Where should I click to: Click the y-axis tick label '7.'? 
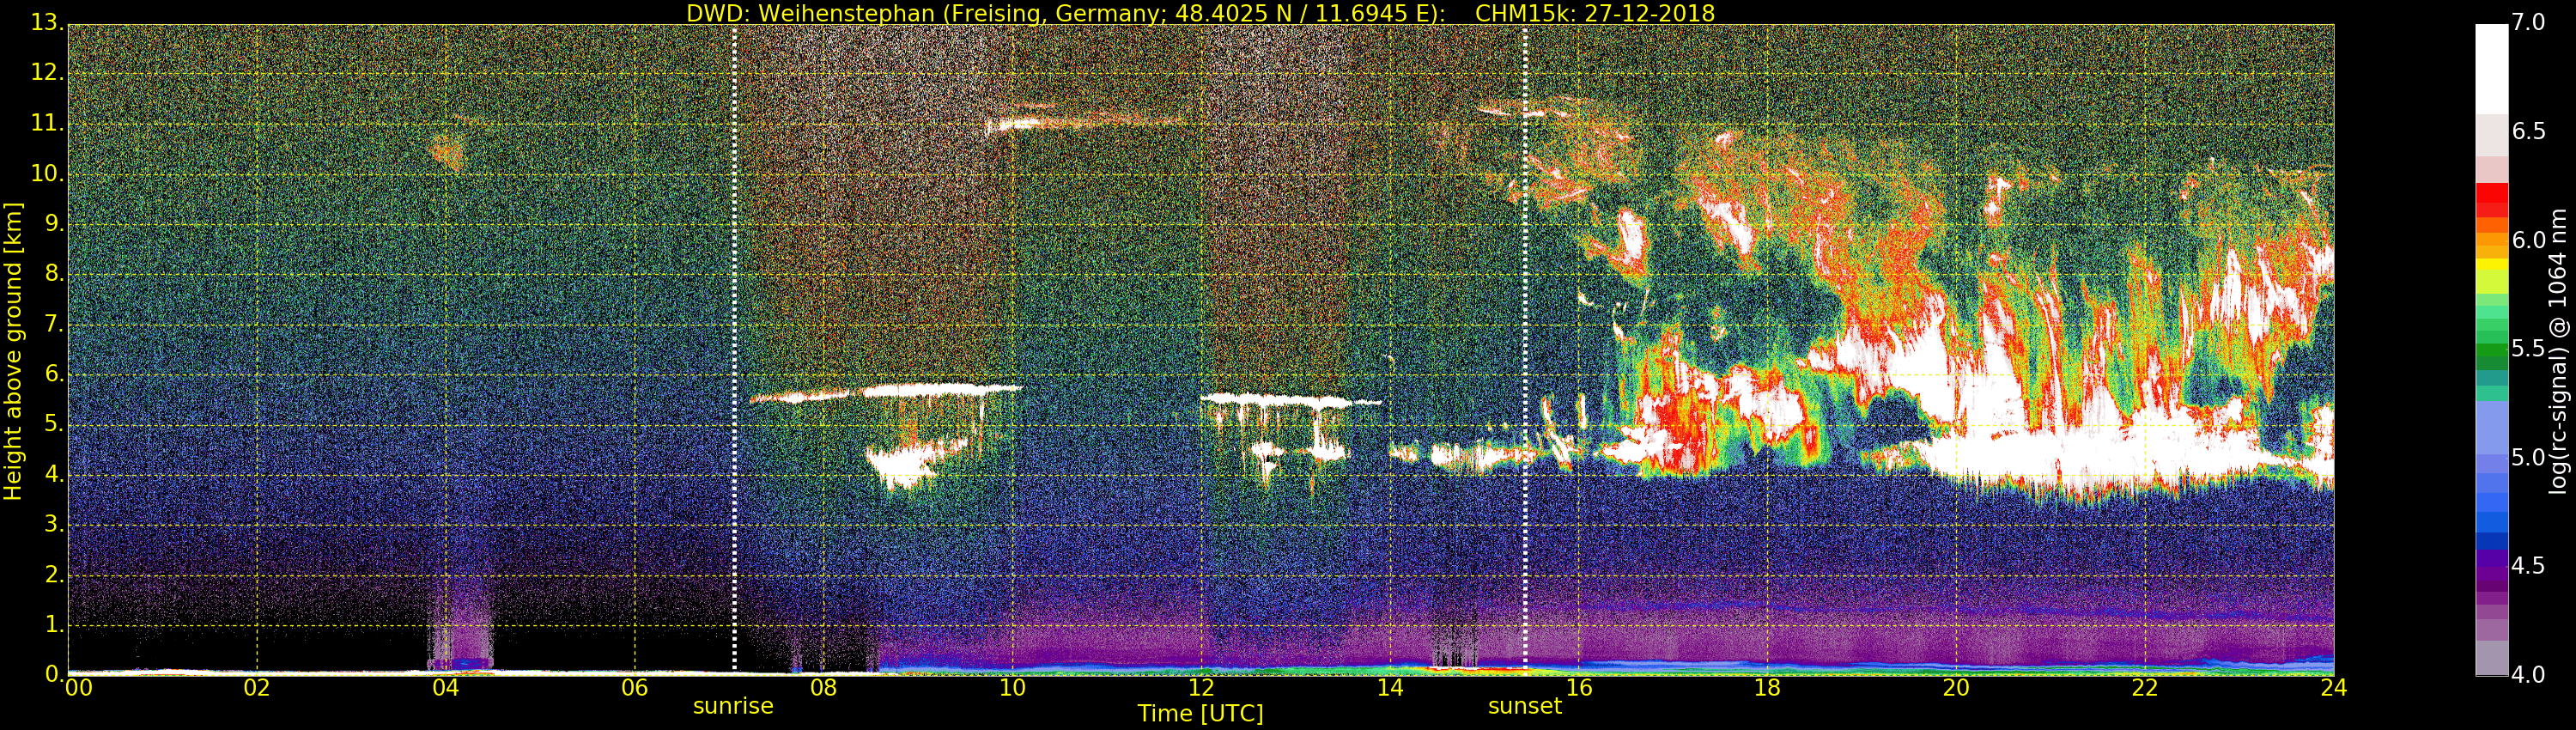(x=54, y=323)
